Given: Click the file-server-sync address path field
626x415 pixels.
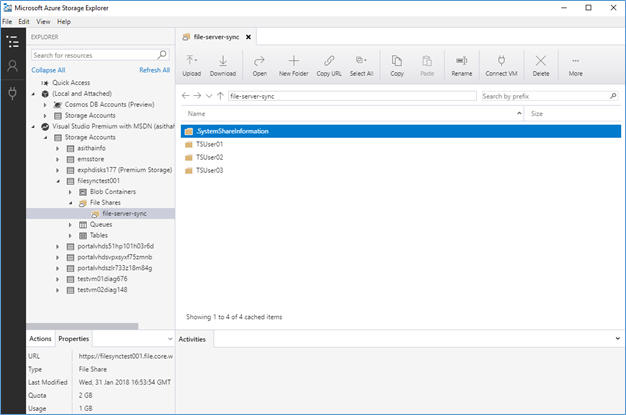Looking at the screenshot, I should point(352,96).
